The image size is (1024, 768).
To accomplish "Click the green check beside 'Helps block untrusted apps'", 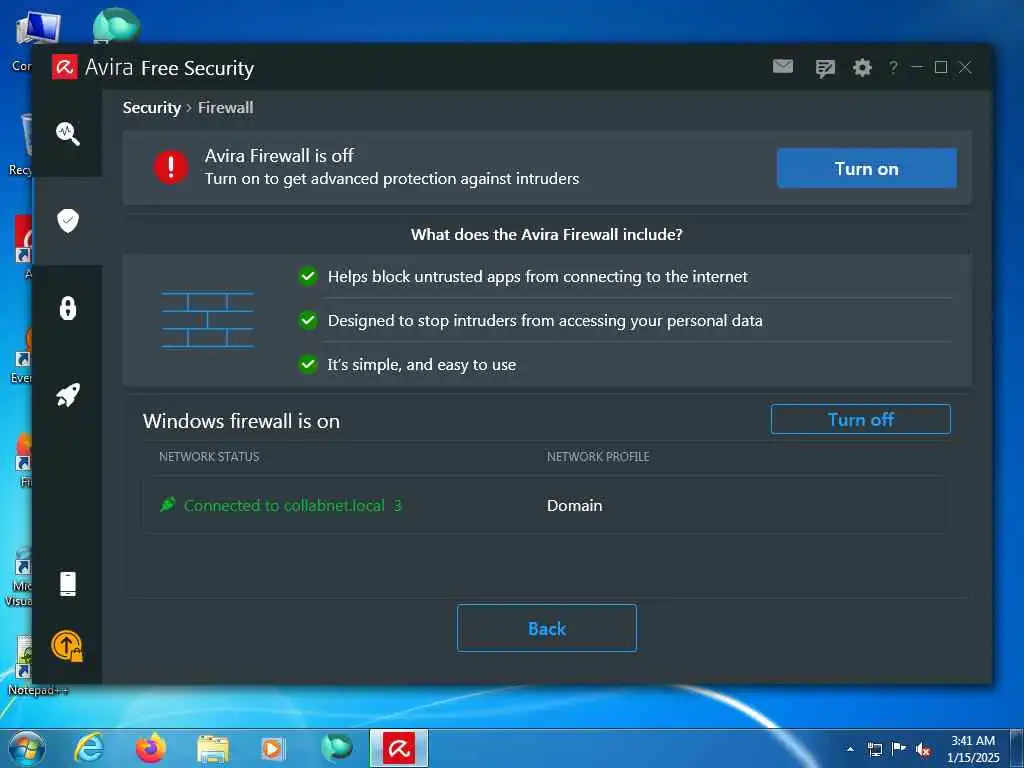I will coord(308,276).
